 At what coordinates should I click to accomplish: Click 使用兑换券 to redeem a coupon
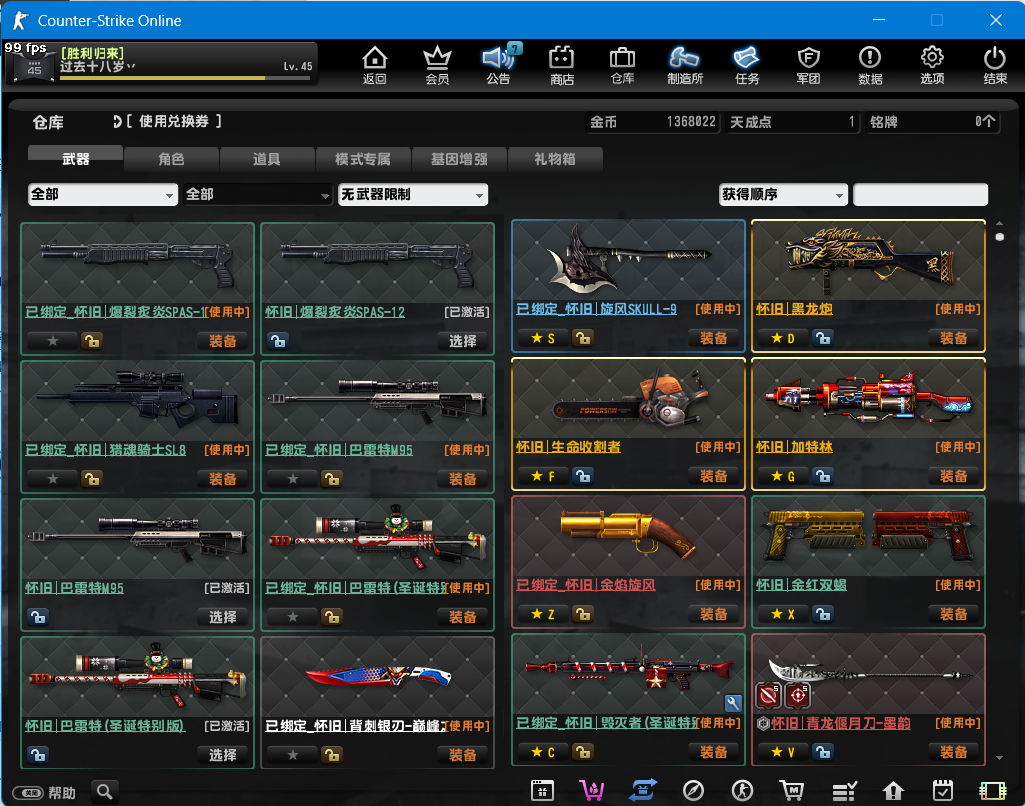(x=173, y=121)
